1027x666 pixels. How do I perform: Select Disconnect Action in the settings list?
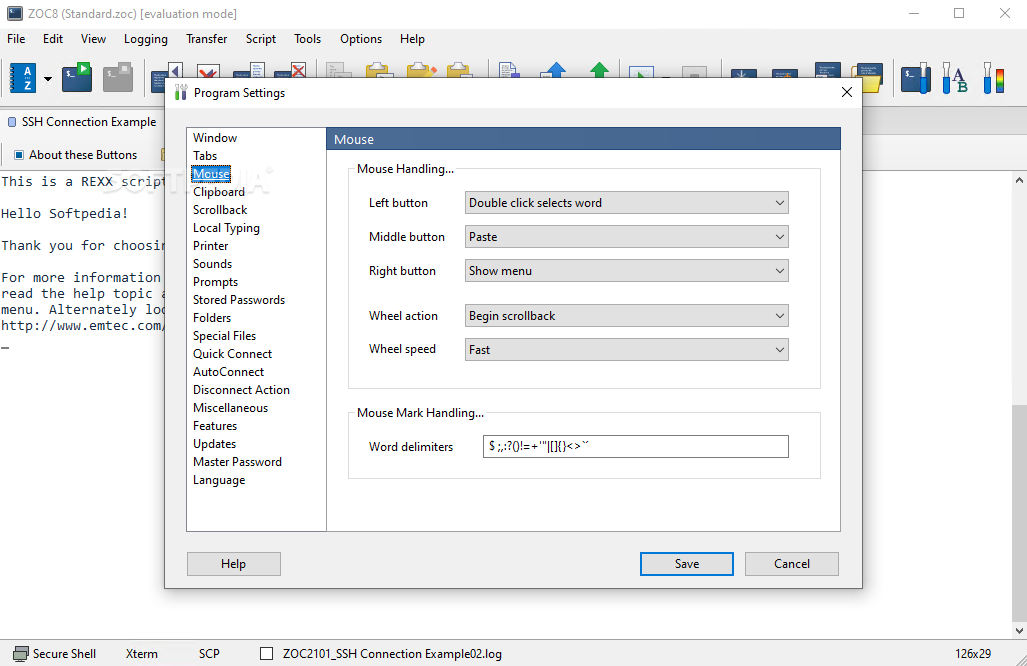tap(241, 390)
